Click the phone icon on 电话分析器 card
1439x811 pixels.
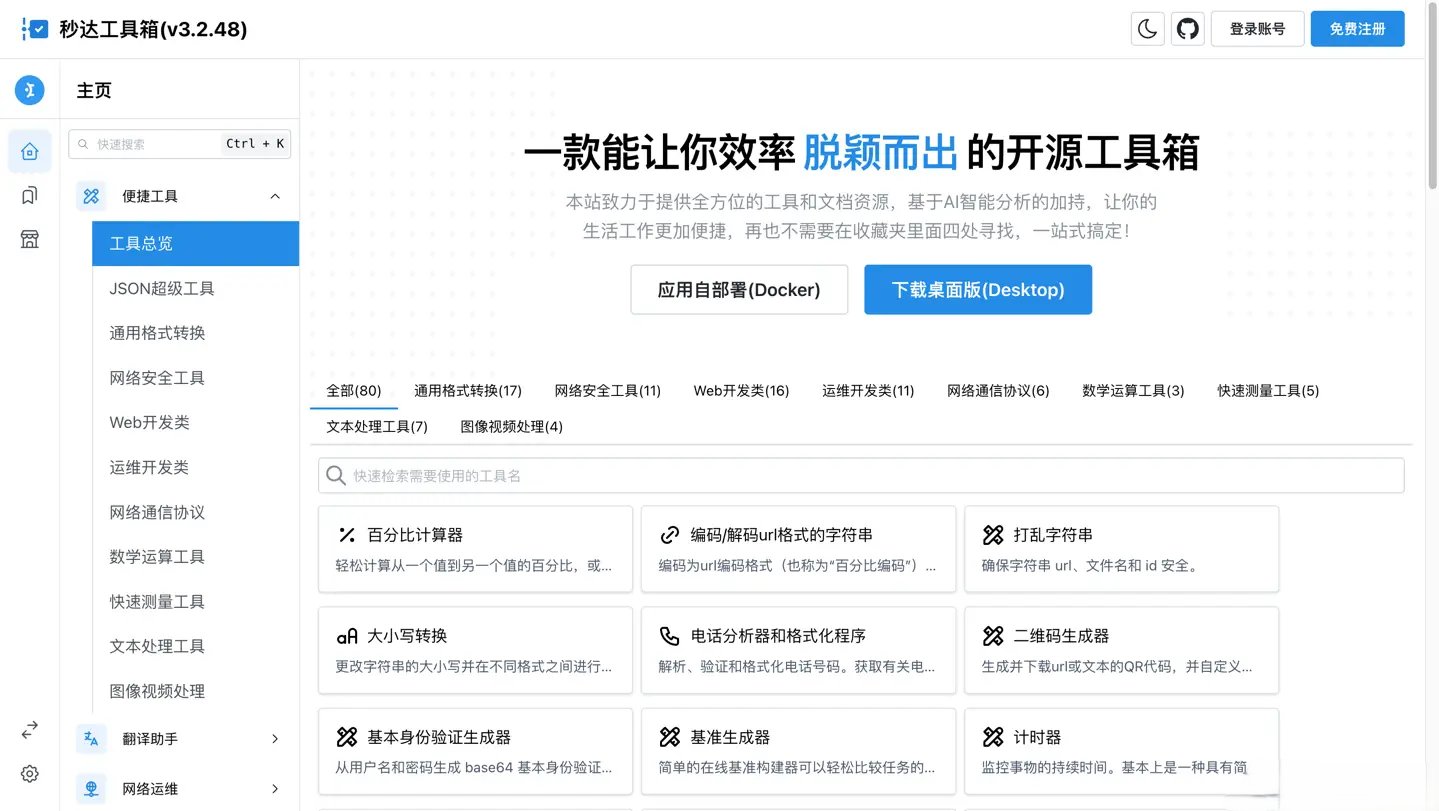[x=668, y=636]
